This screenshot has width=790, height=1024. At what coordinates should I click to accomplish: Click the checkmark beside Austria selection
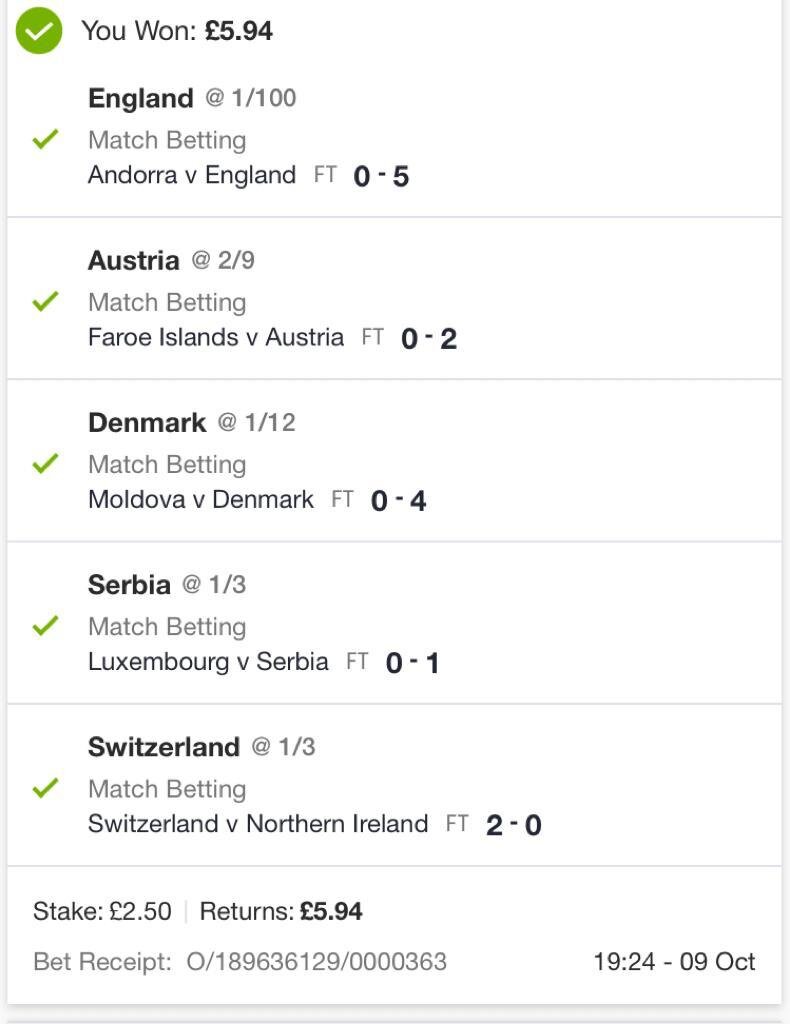[x=46, y=301]
